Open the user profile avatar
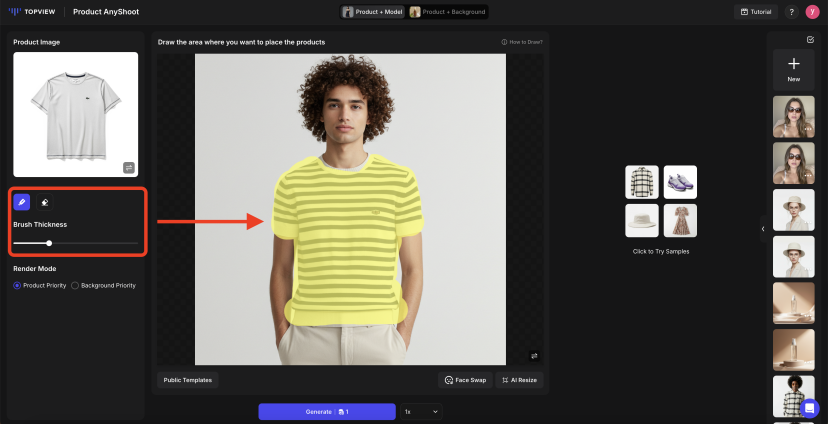 (x=812, y=12)
